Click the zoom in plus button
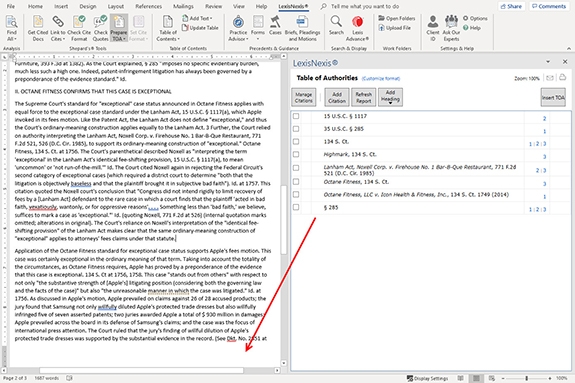Screen dimensions: 575x383 [549, 378]
